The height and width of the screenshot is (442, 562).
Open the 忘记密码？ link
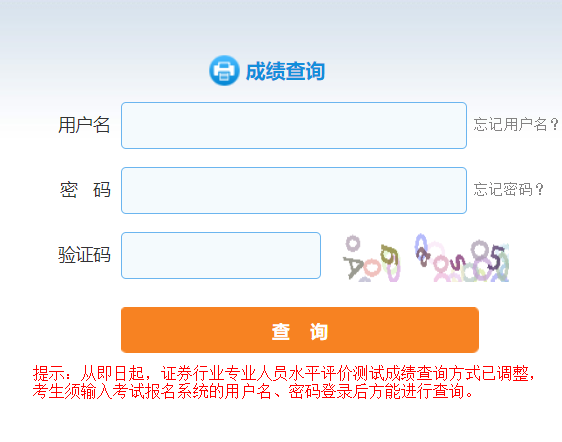(x=508, y=189)
